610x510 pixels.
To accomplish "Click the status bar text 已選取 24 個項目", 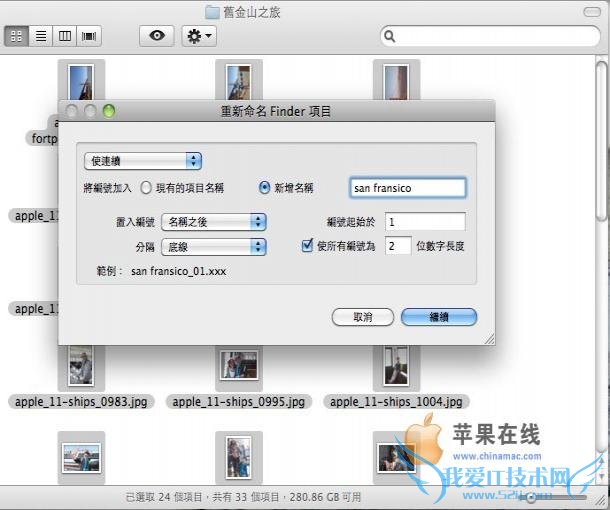I will (x=164, y=497).
